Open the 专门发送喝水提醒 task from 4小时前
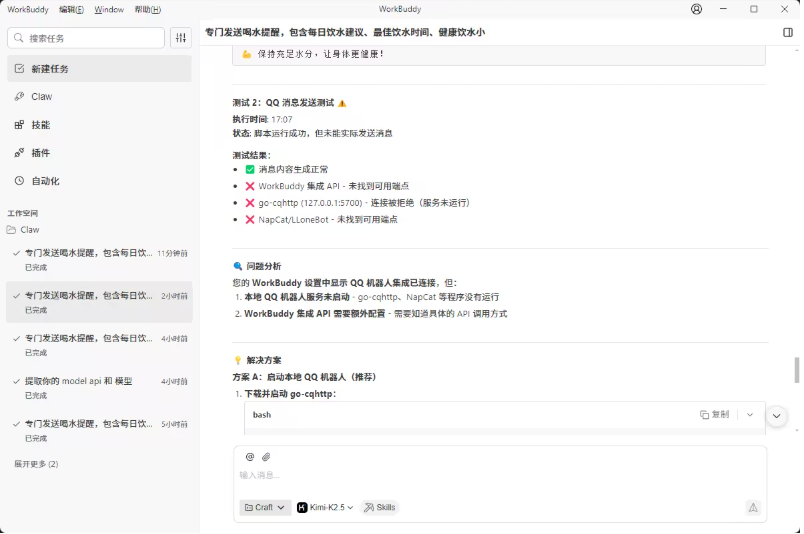The image size is (804, 534). click(99, 345)
